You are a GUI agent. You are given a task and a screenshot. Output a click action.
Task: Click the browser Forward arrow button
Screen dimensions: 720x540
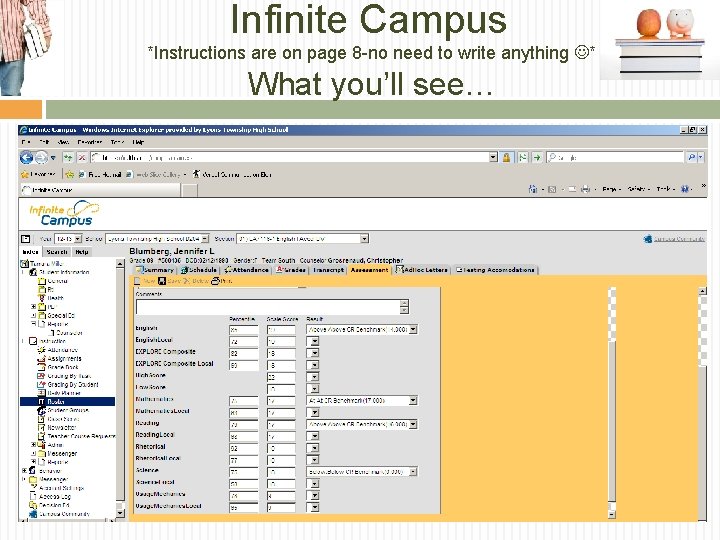tap(42, 158)
